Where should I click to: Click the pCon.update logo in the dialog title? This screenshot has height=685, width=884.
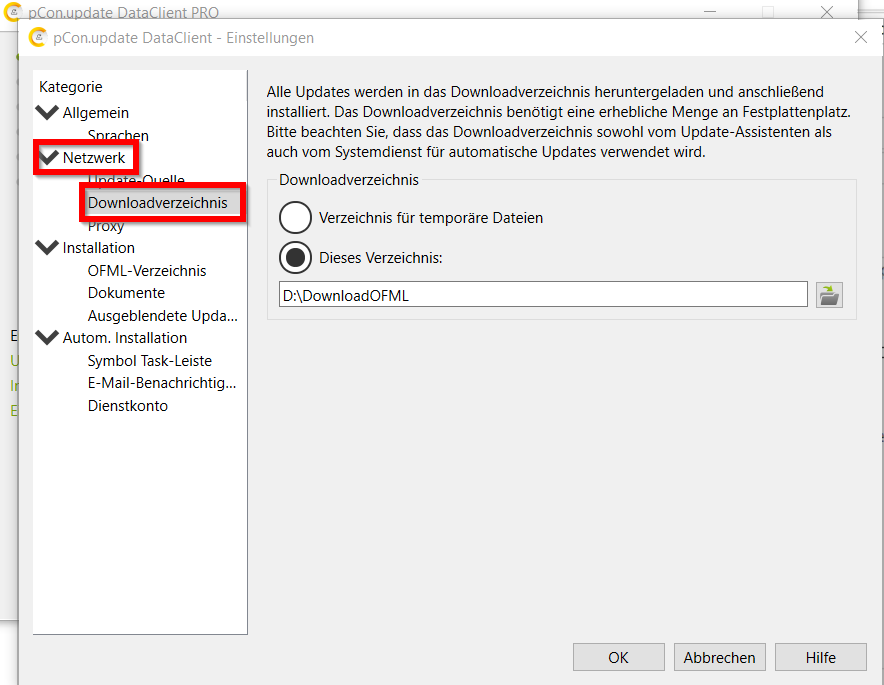click(39, 38)
